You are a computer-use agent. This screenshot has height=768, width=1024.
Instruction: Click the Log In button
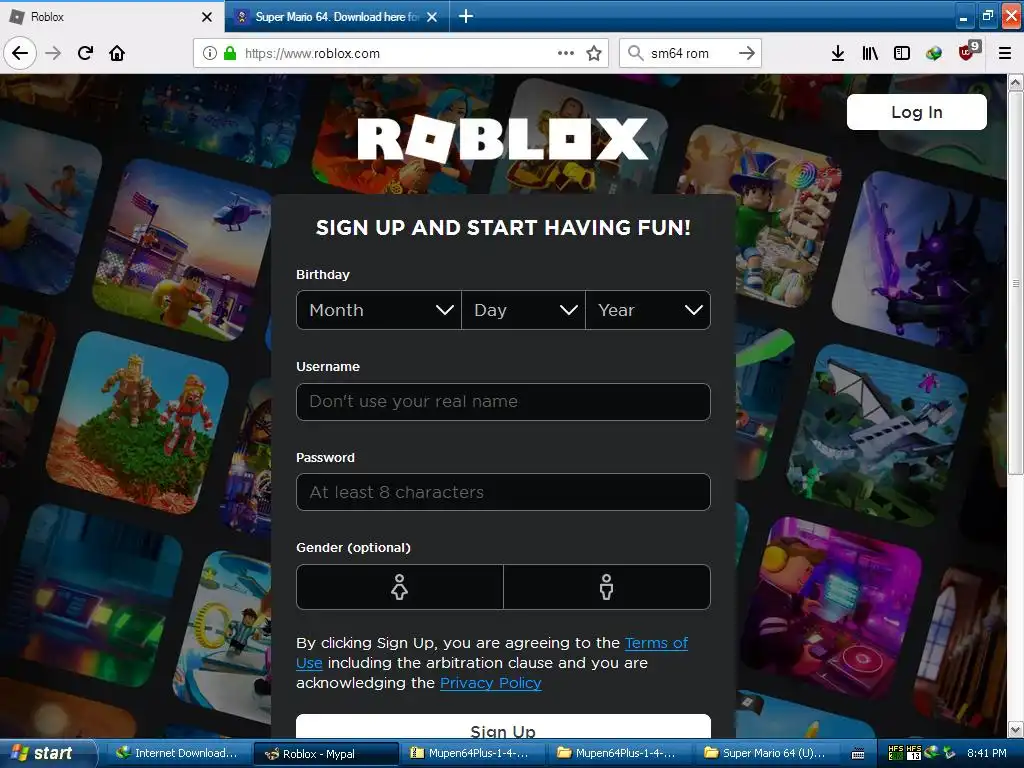click(916, 112)
